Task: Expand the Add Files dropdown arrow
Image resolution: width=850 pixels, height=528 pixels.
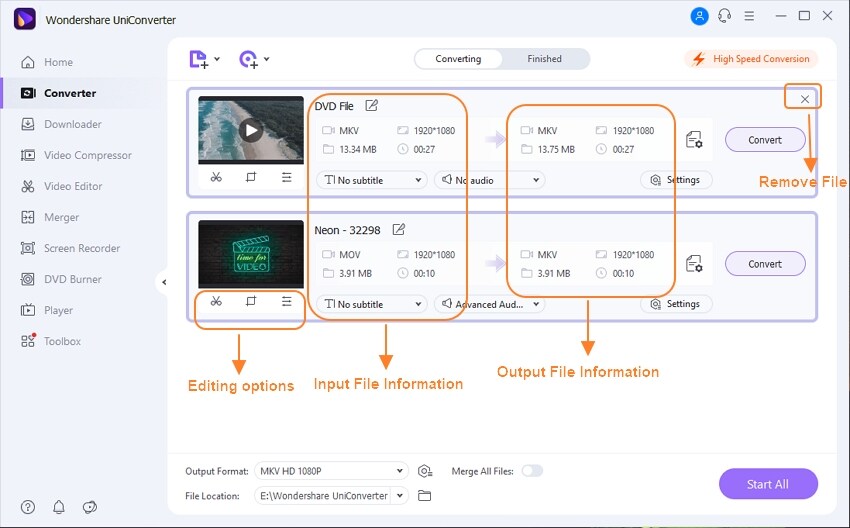Action: 217,59
